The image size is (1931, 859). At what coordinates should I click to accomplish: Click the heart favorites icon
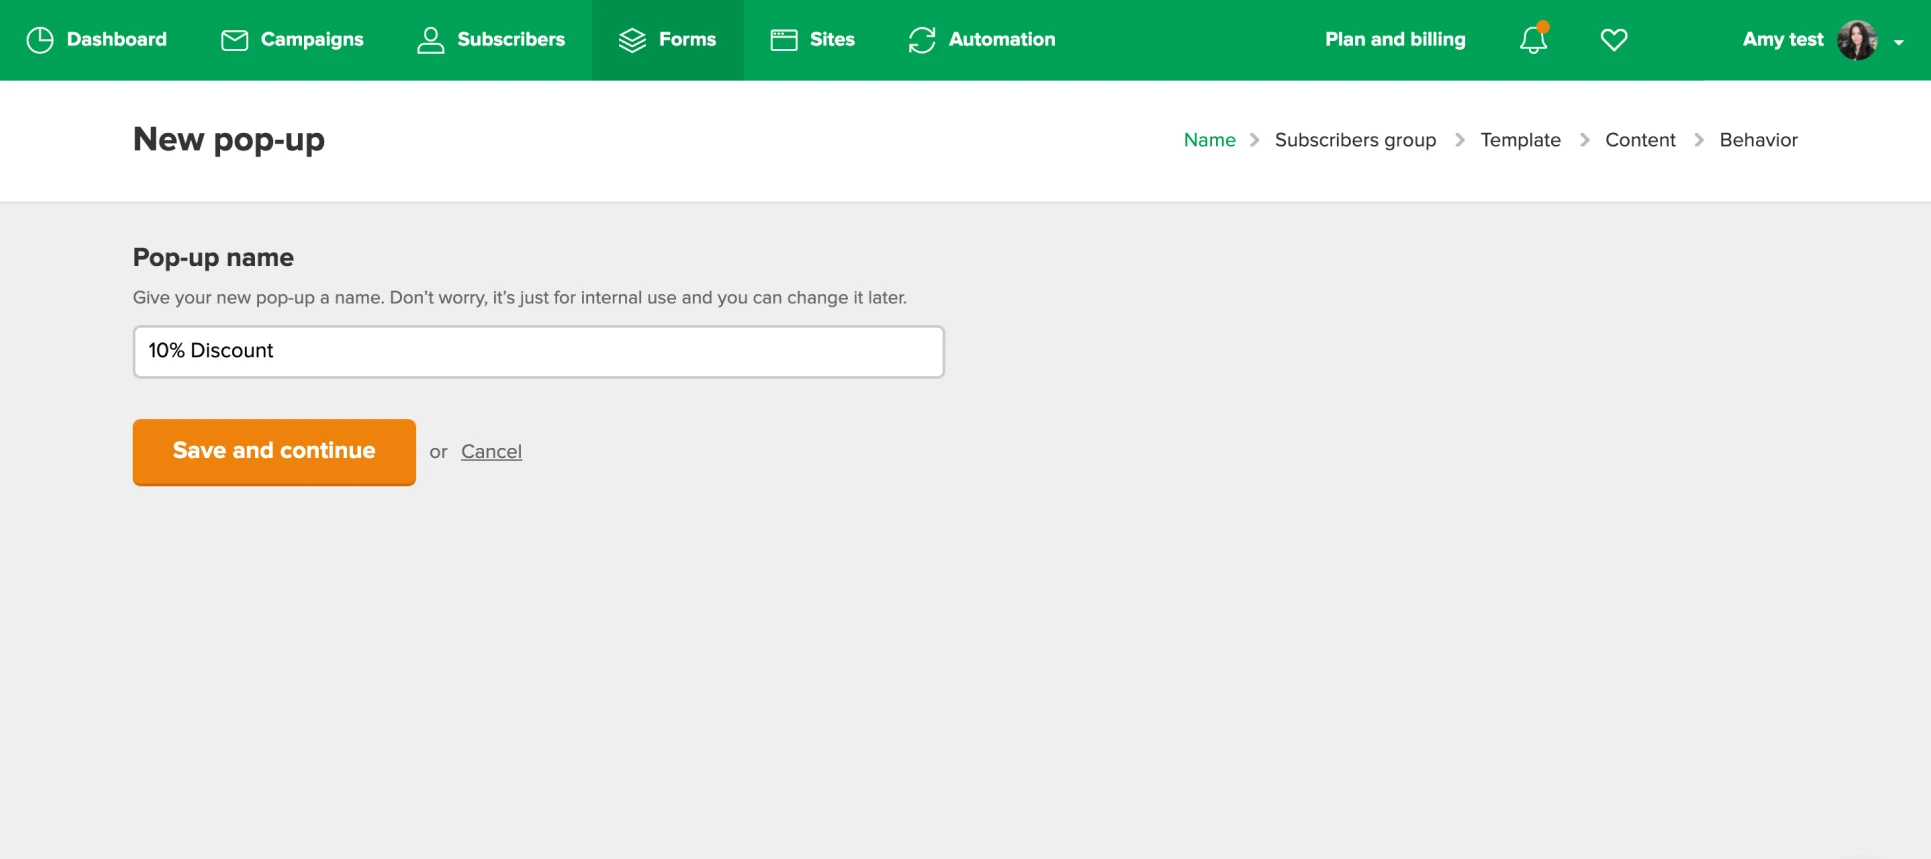pyautogui.click(x=1614, y=40)
